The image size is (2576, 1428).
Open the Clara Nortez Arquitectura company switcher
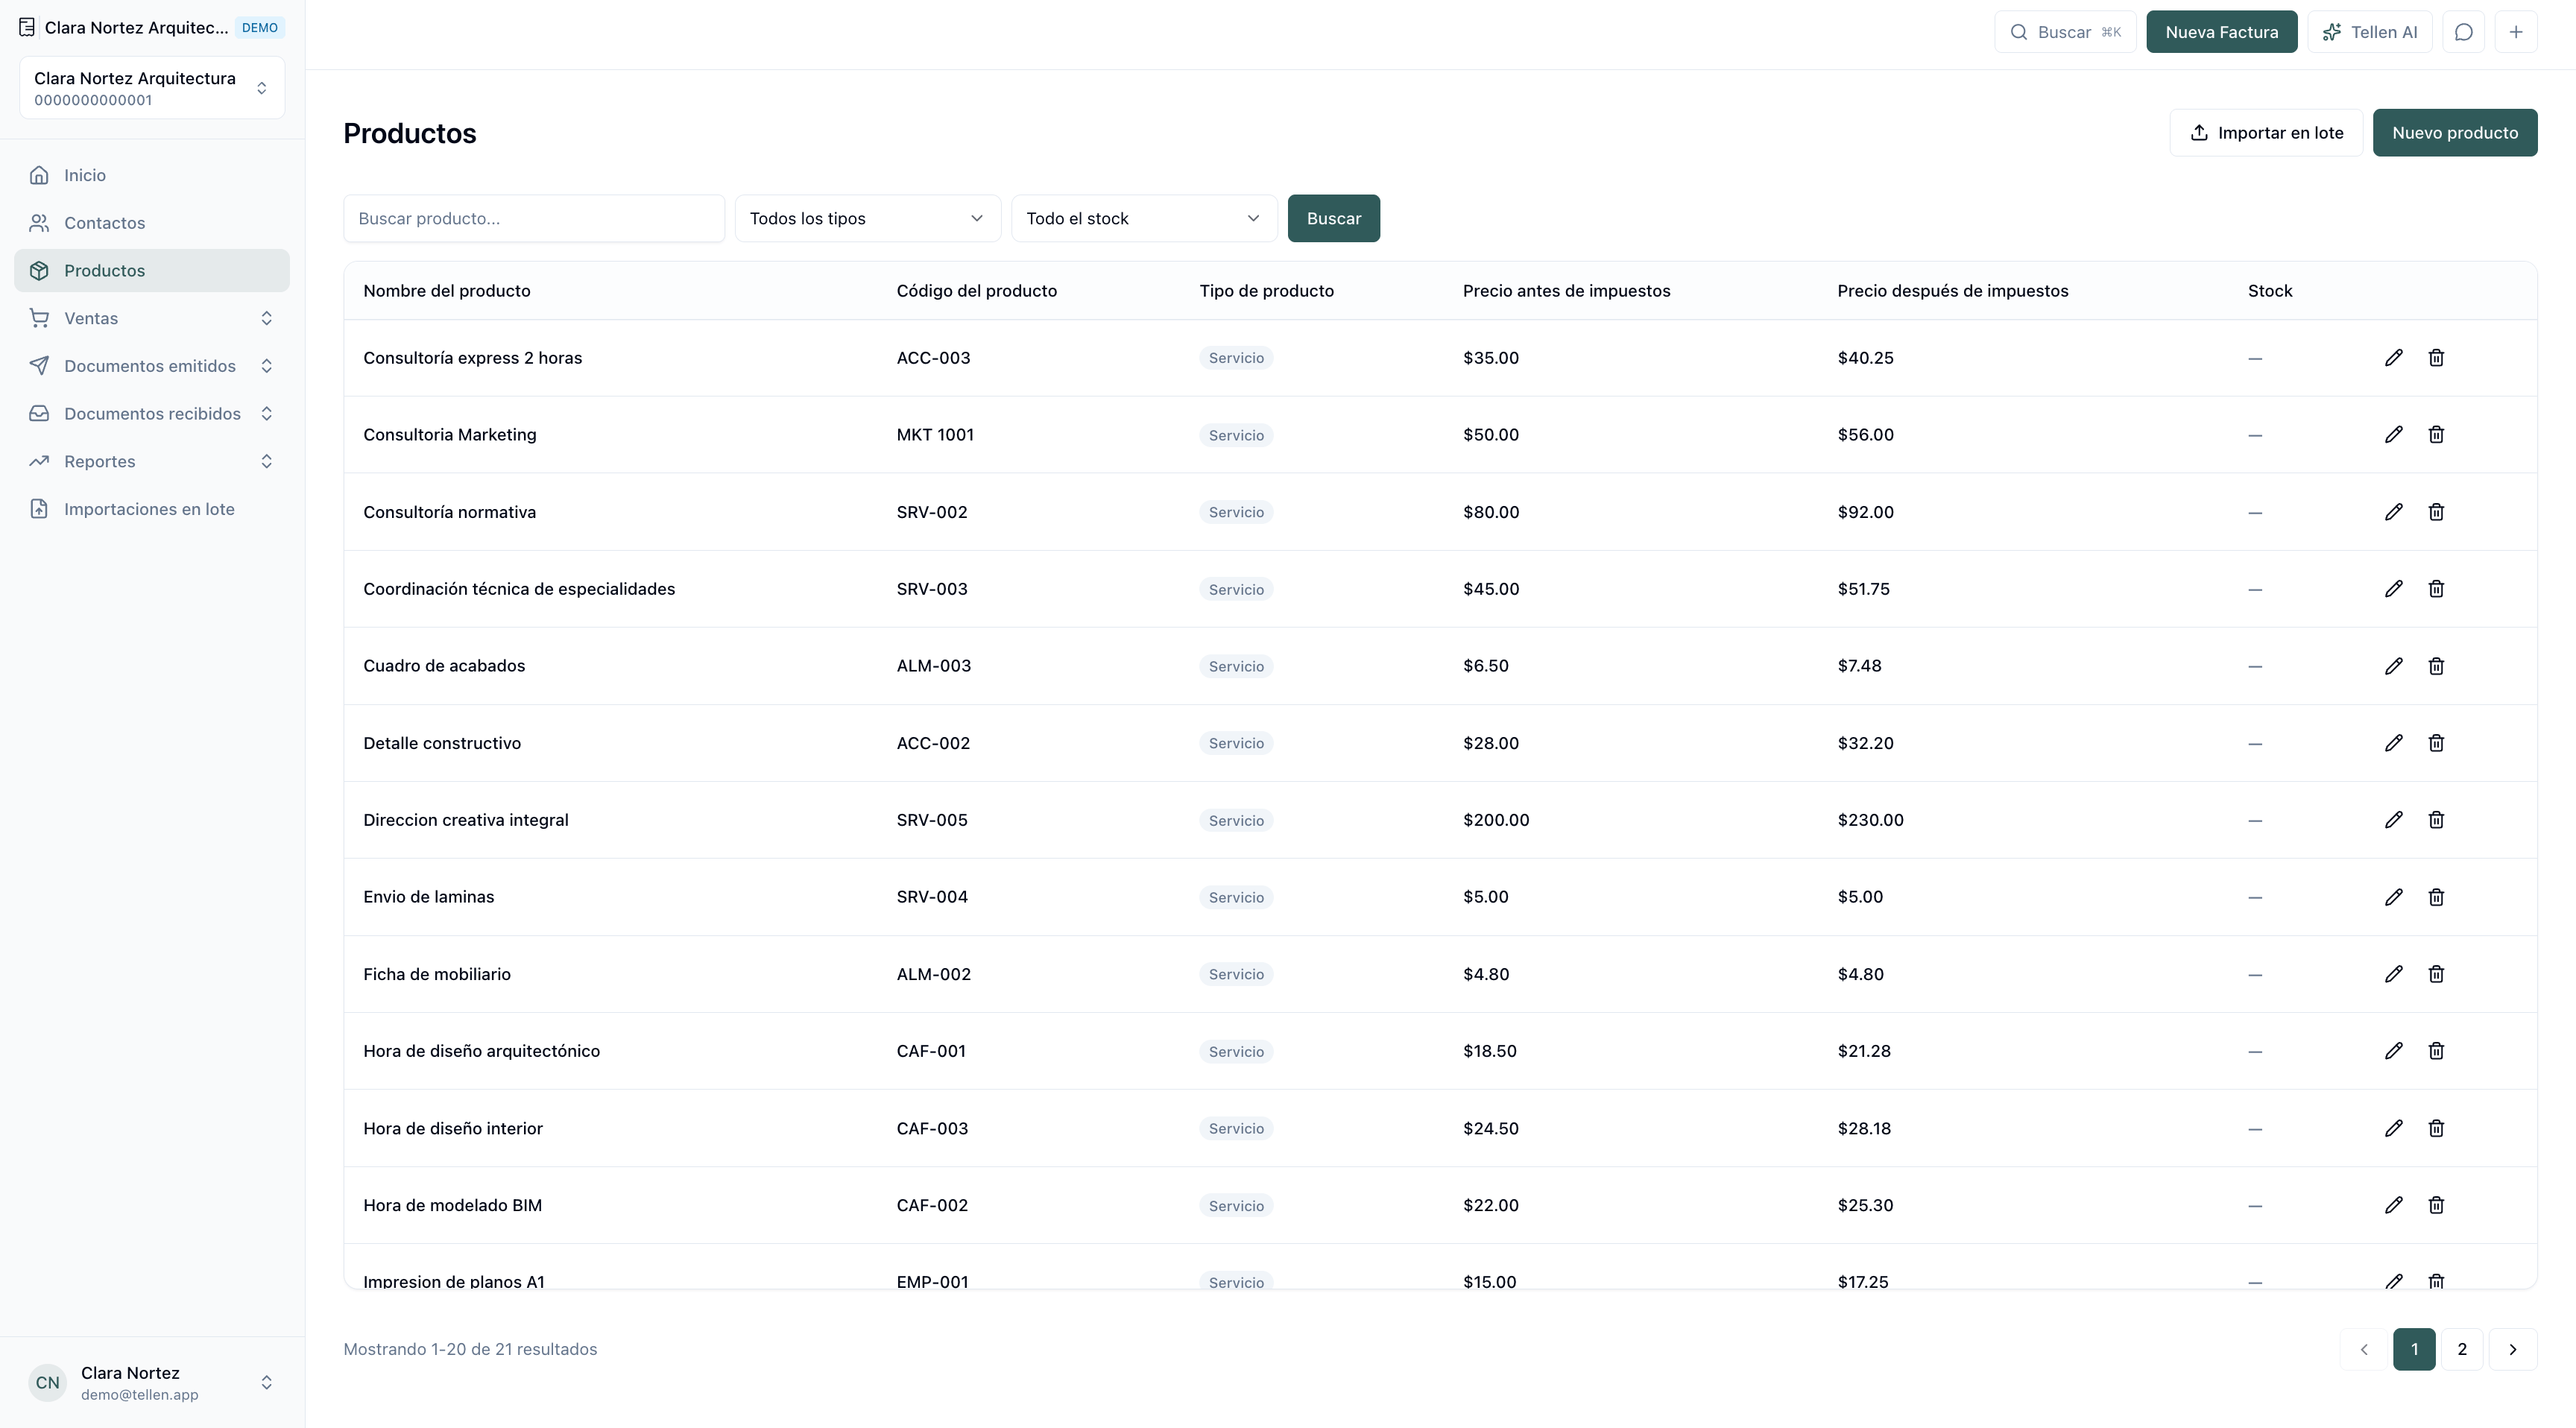point(152,88)
